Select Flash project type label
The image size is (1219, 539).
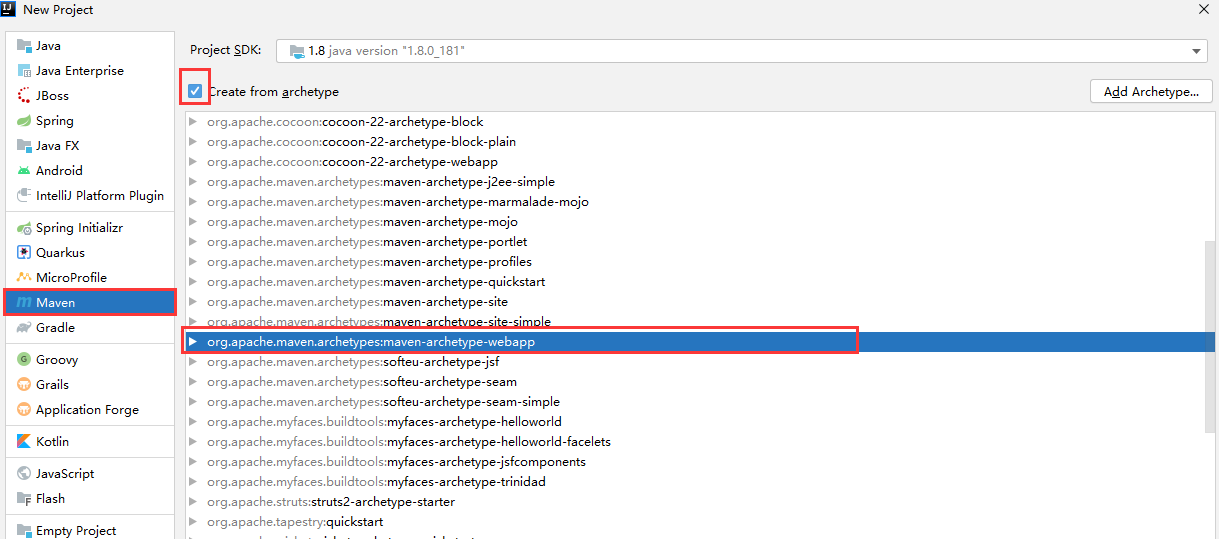pyautogui.click(x=50, y=499)
